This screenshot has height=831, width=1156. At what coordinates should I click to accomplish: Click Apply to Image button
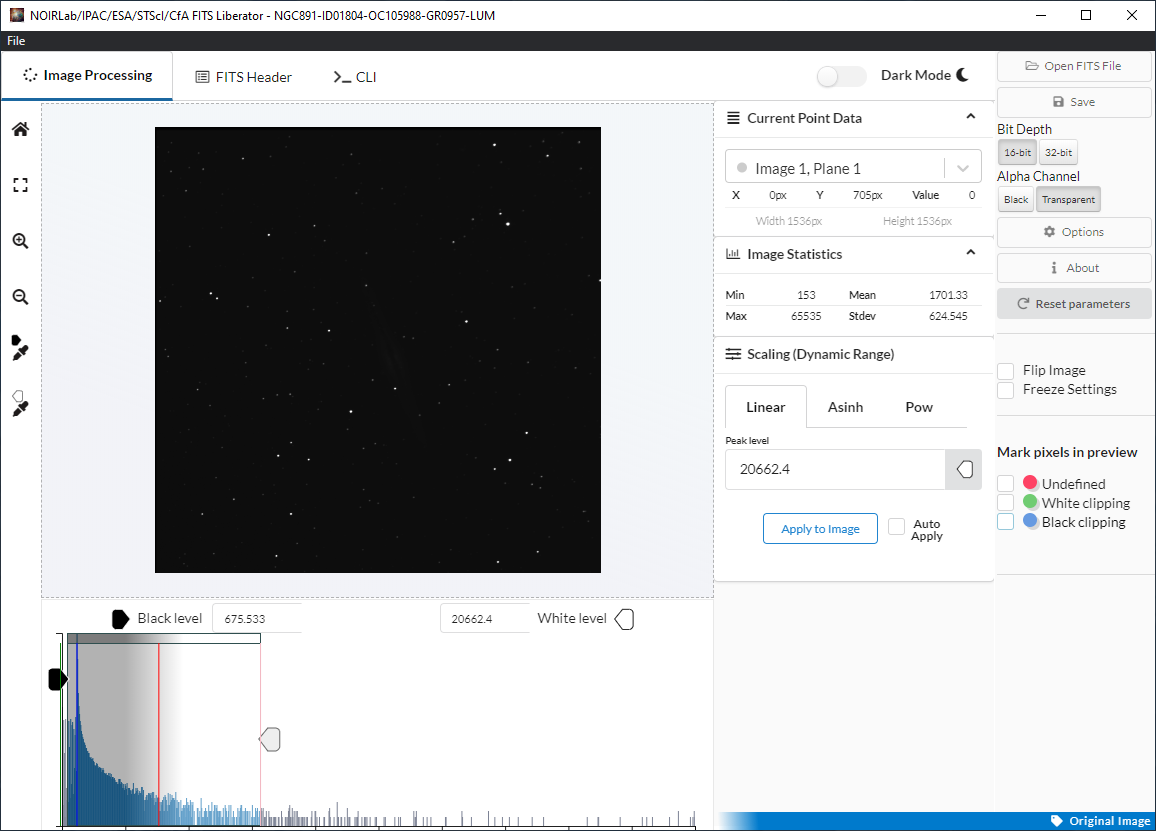click(820, 529)
